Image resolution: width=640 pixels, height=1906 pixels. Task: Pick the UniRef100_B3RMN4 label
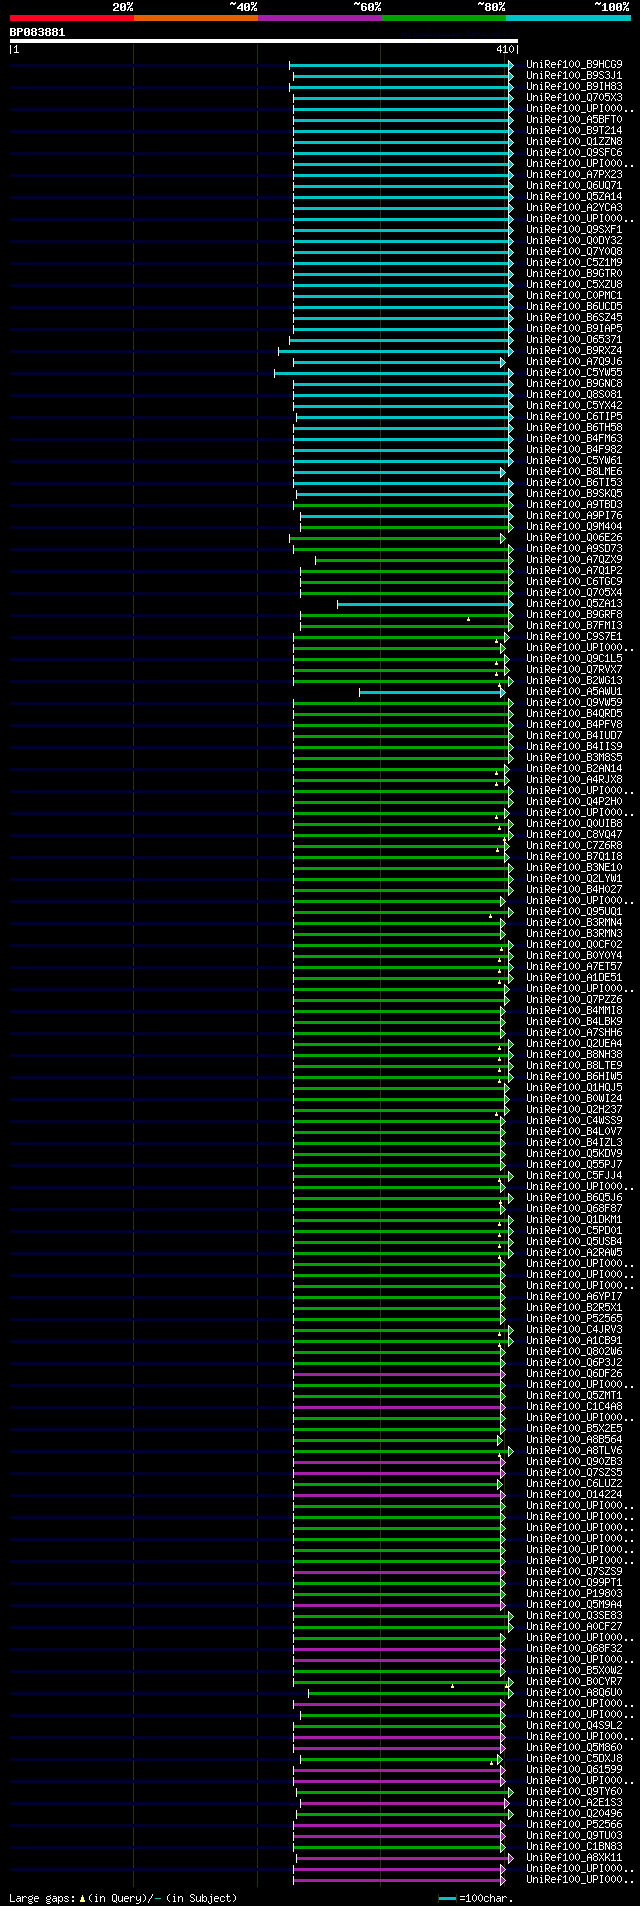click(x=574, y=923)
